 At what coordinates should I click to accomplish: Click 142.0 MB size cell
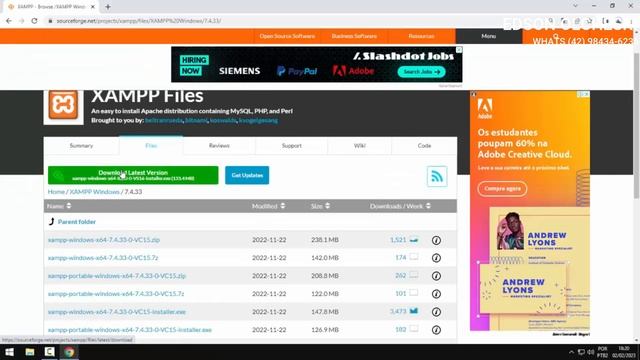click(x=325, y=258)
